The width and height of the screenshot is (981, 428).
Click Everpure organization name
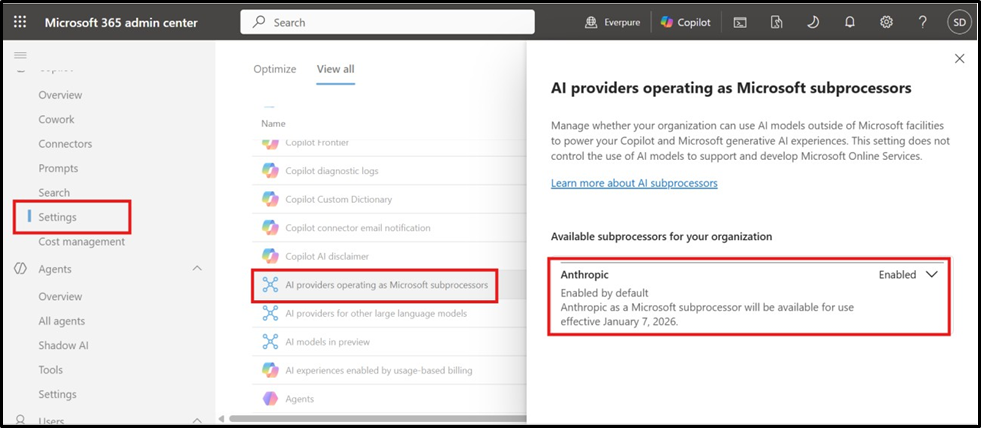pos(622,23)
